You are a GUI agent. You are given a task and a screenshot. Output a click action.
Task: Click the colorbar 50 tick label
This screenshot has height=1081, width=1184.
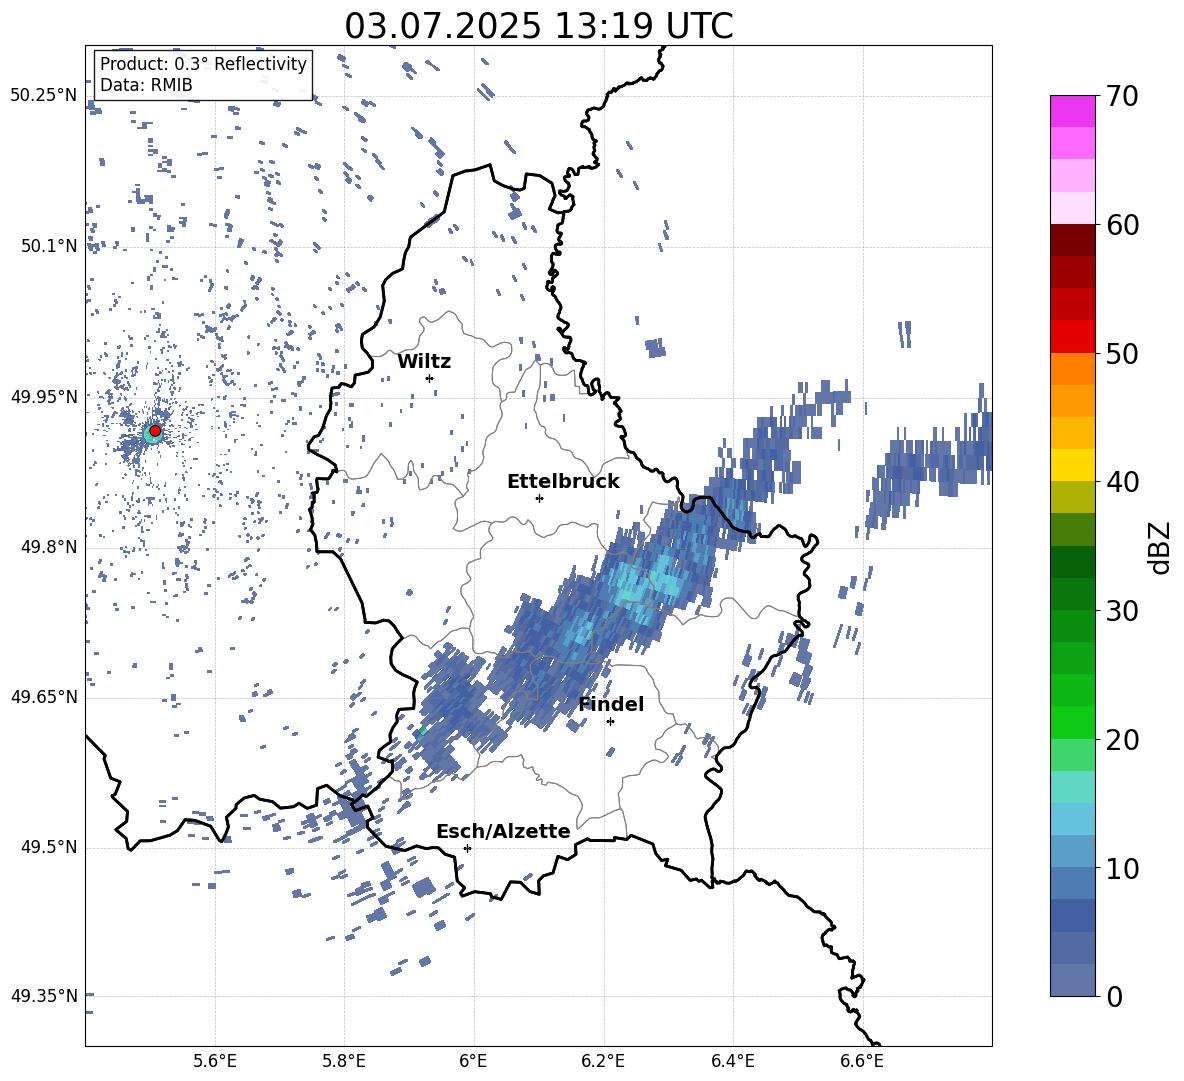pos(1122,353)
